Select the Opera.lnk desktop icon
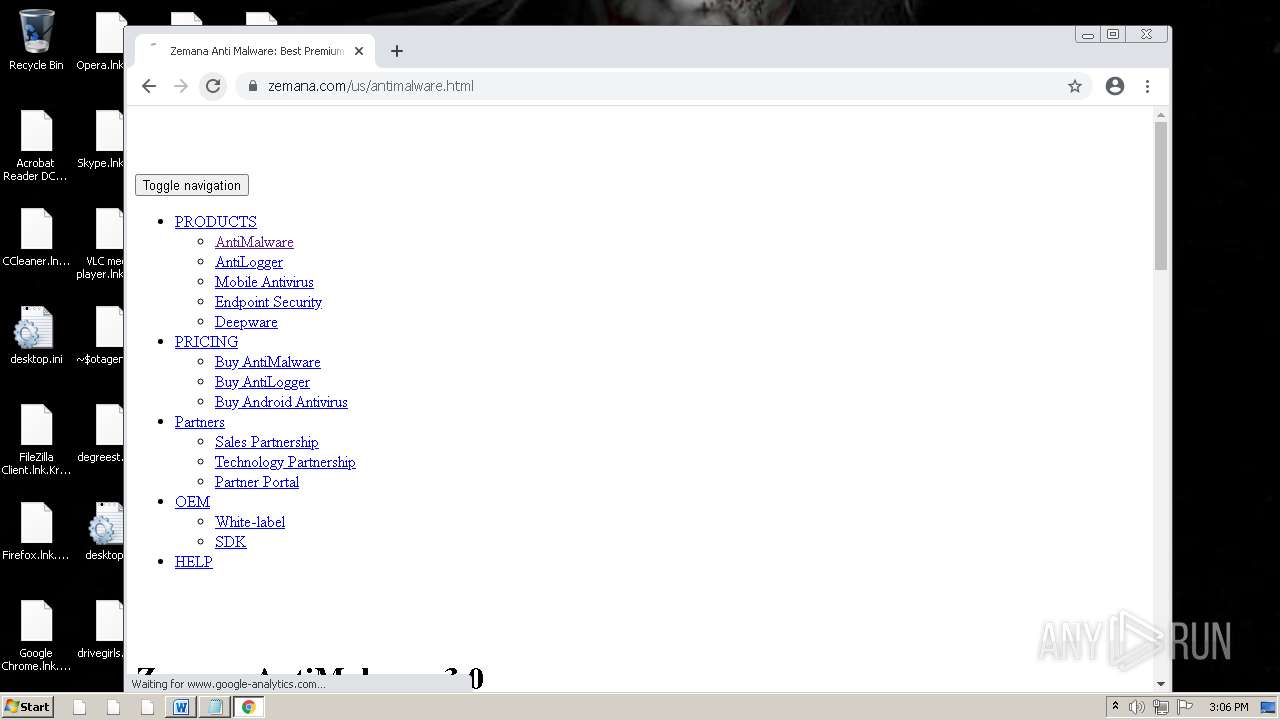The height and width of the screenshot is (720, 1280). click(101, 42)
